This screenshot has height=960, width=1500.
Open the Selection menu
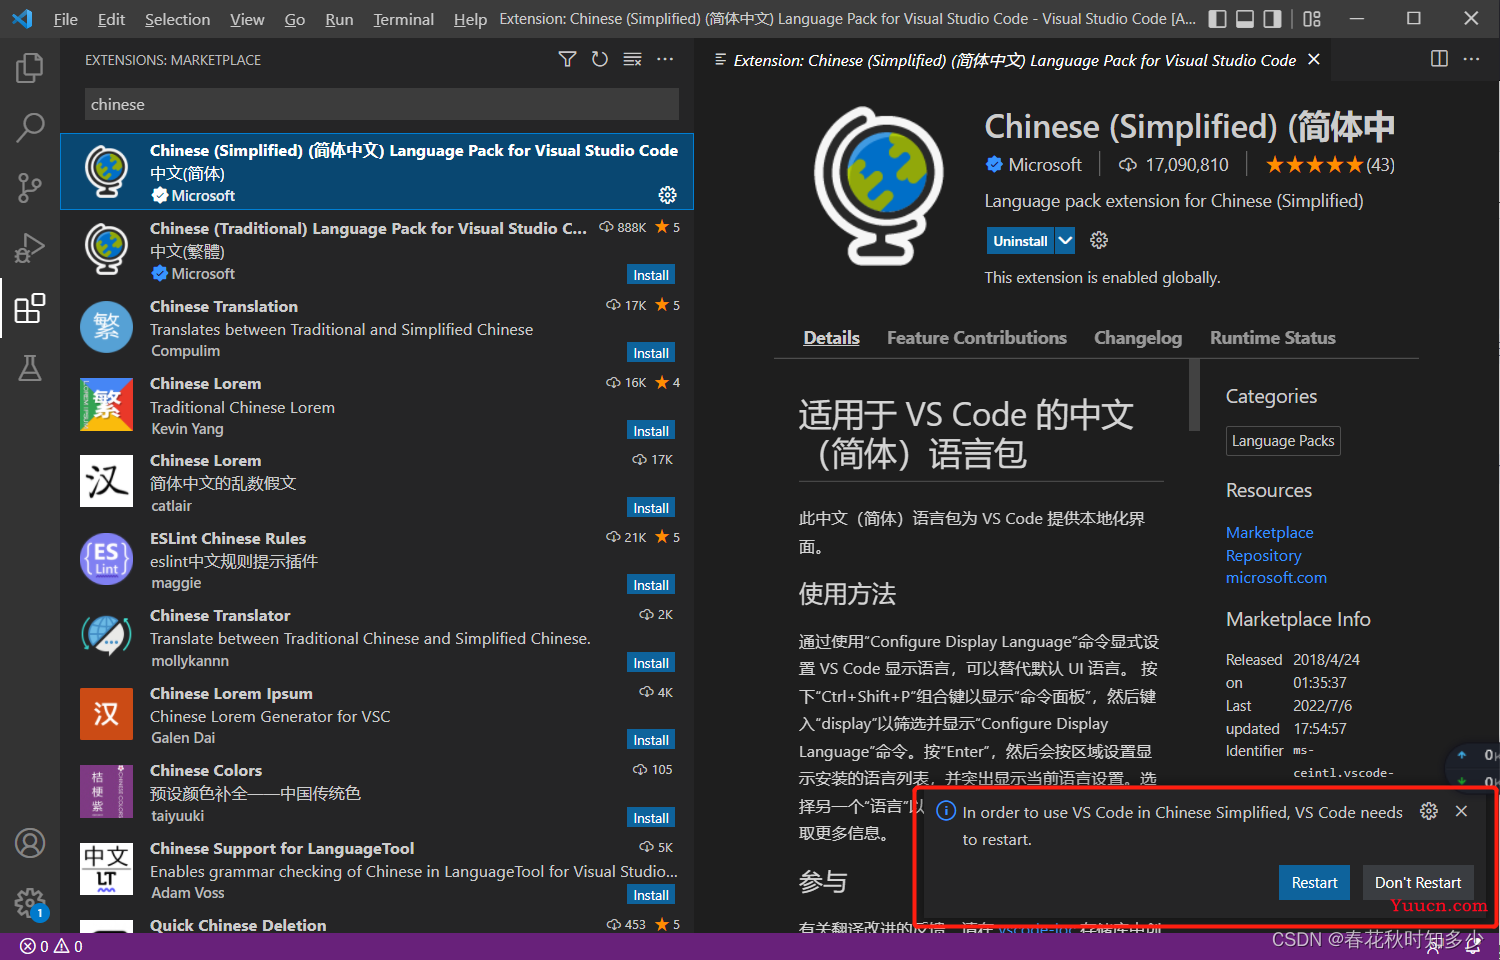(x=177, y=19)
